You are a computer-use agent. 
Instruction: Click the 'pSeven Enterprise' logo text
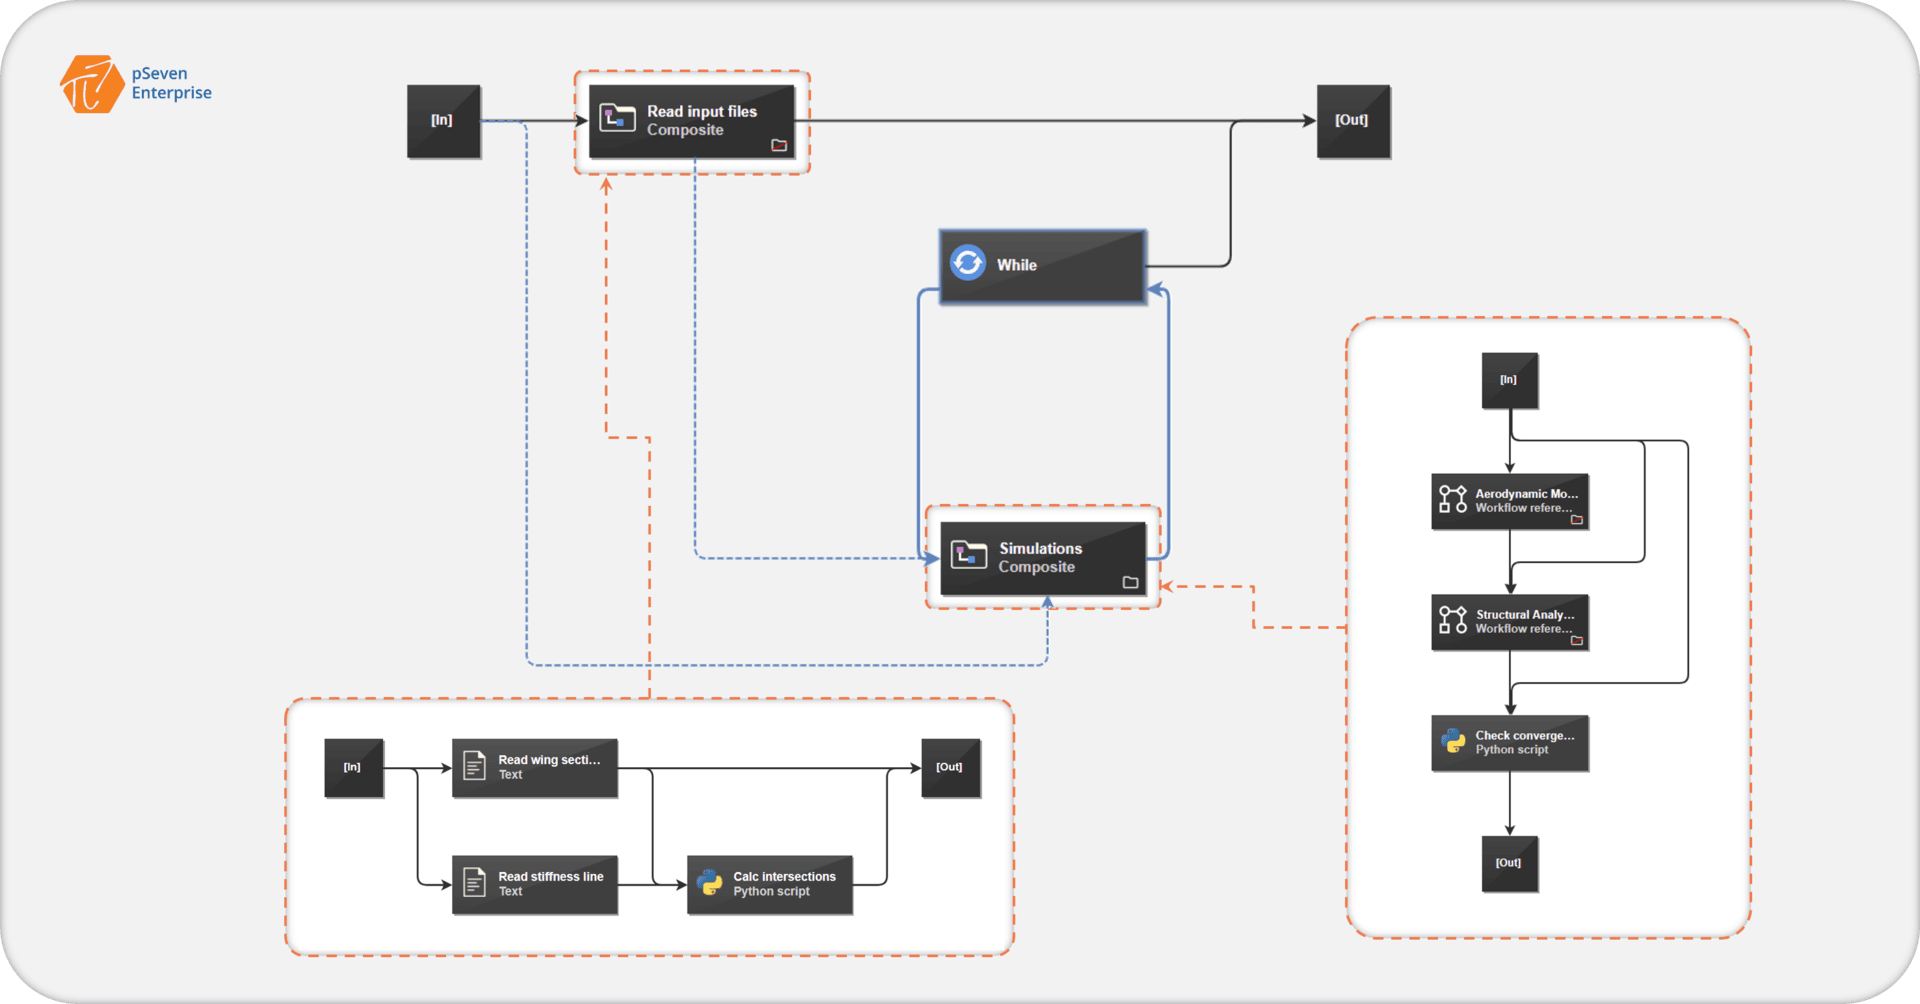point(171,83)
